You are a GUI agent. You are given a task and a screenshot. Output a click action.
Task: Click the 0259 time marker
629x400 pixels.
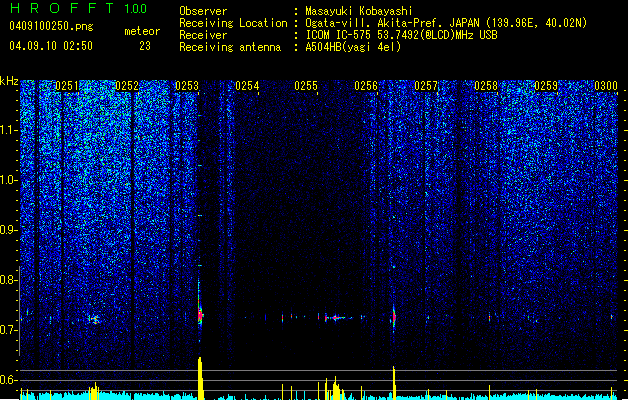coord(546,86)
